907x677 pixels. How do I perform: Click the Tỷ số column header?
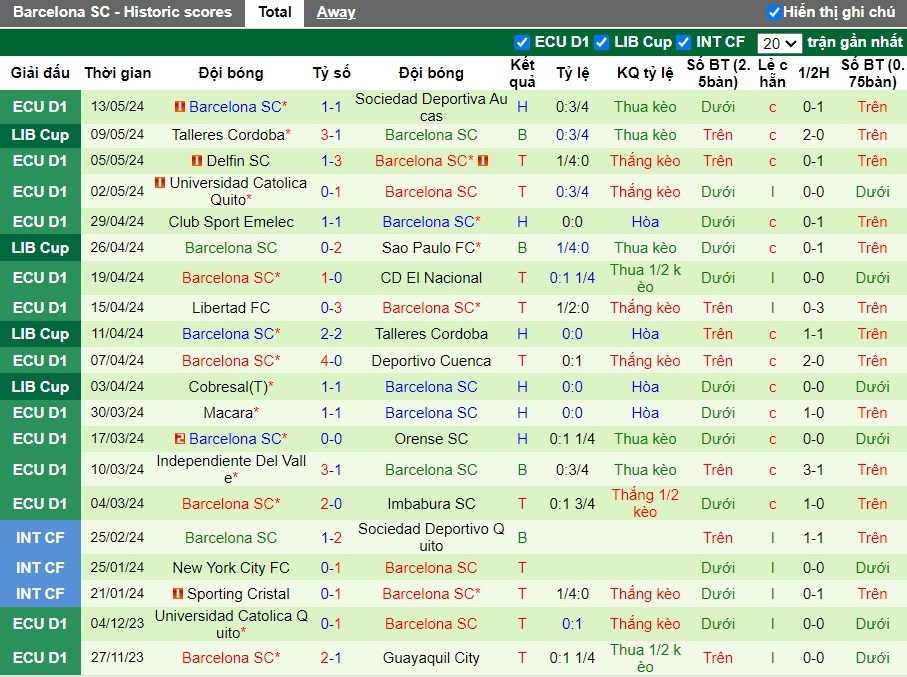(331, 73)
